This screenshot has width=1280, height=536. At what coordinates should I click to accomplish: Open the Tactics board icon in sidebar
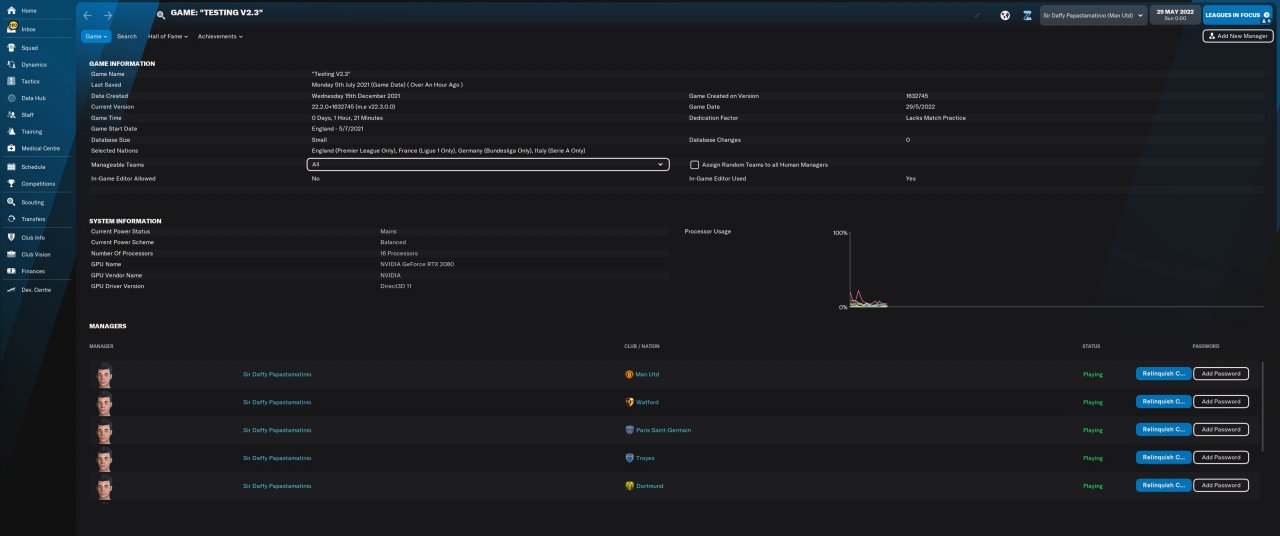(x=11, y=81)
